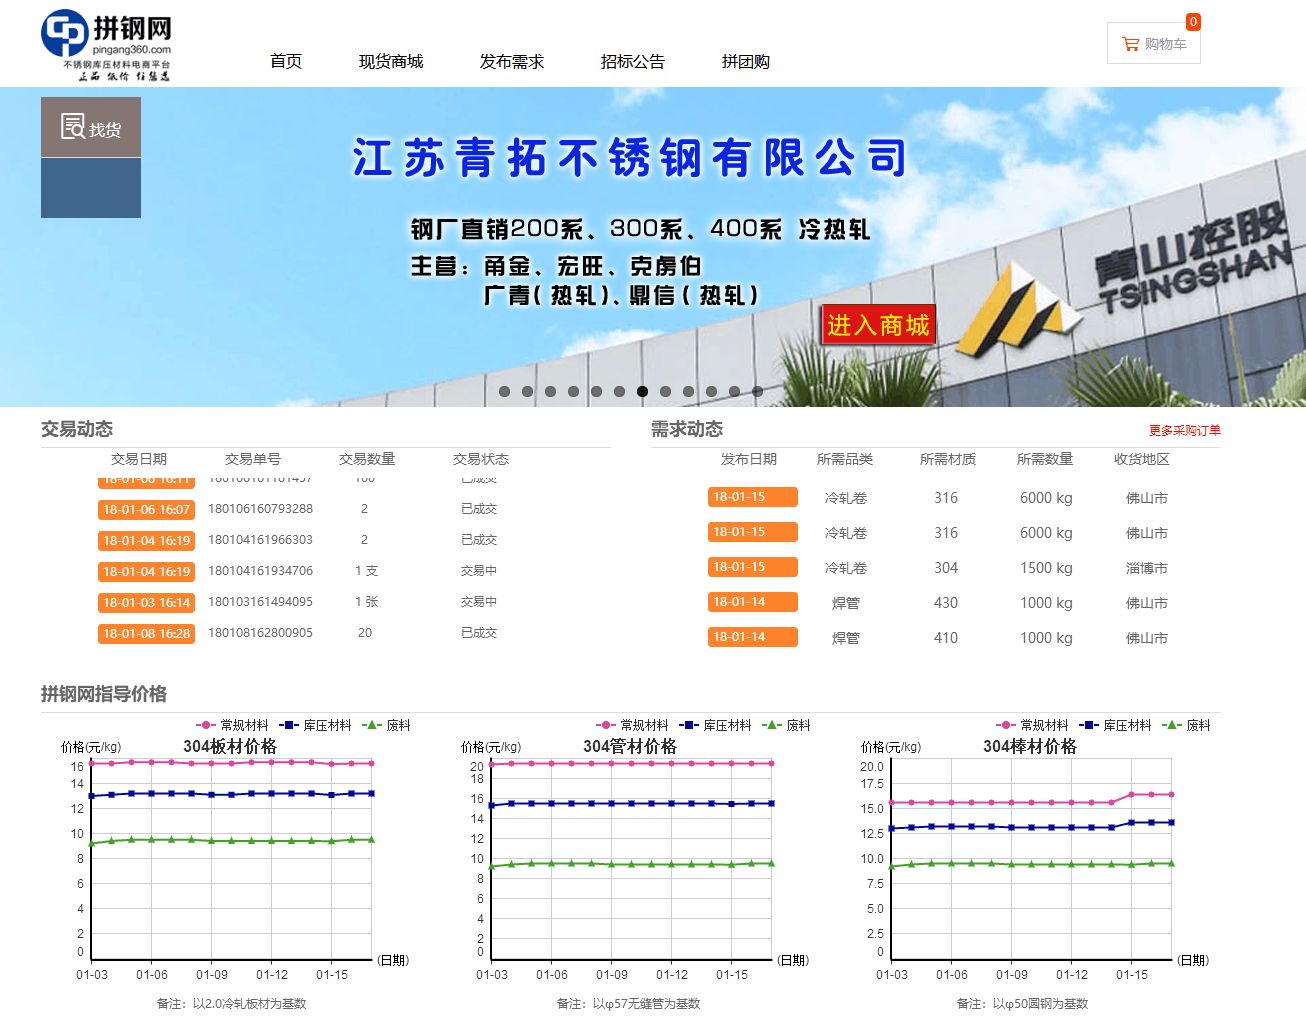Click the 拼钢网指导价格 section heading

pos(104,694)
